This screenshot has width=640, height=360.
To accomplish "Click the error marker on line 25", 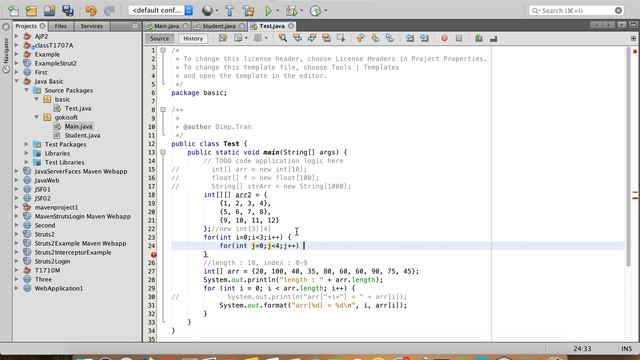I will coord(153,254).
